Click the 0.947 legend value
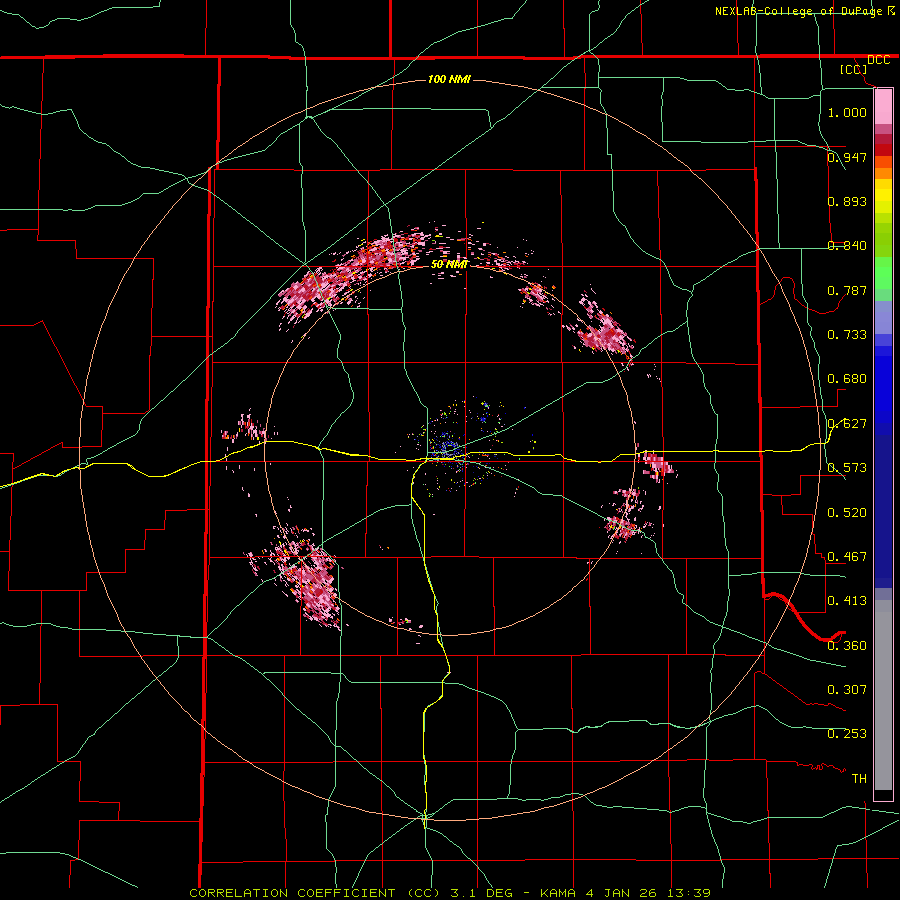This screenshot has width=900, height=900. click(847, 157)
